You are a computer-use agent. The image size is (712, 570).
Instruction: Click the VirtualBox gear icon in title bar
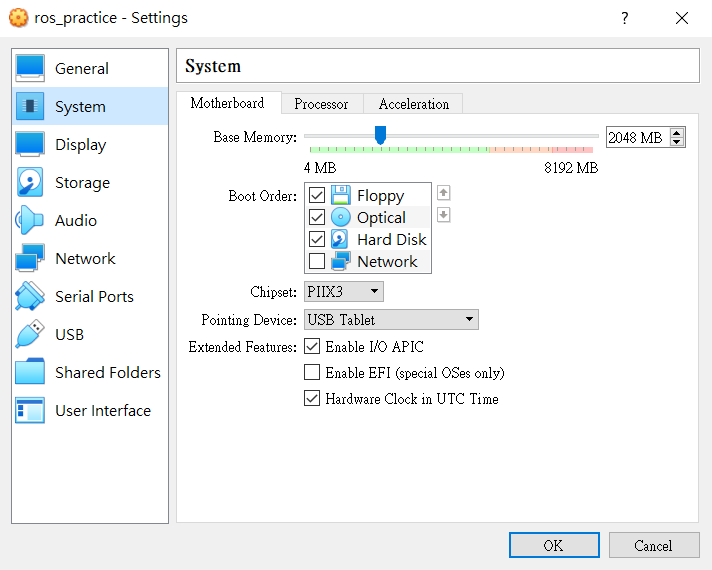click(x=19, y=18)
